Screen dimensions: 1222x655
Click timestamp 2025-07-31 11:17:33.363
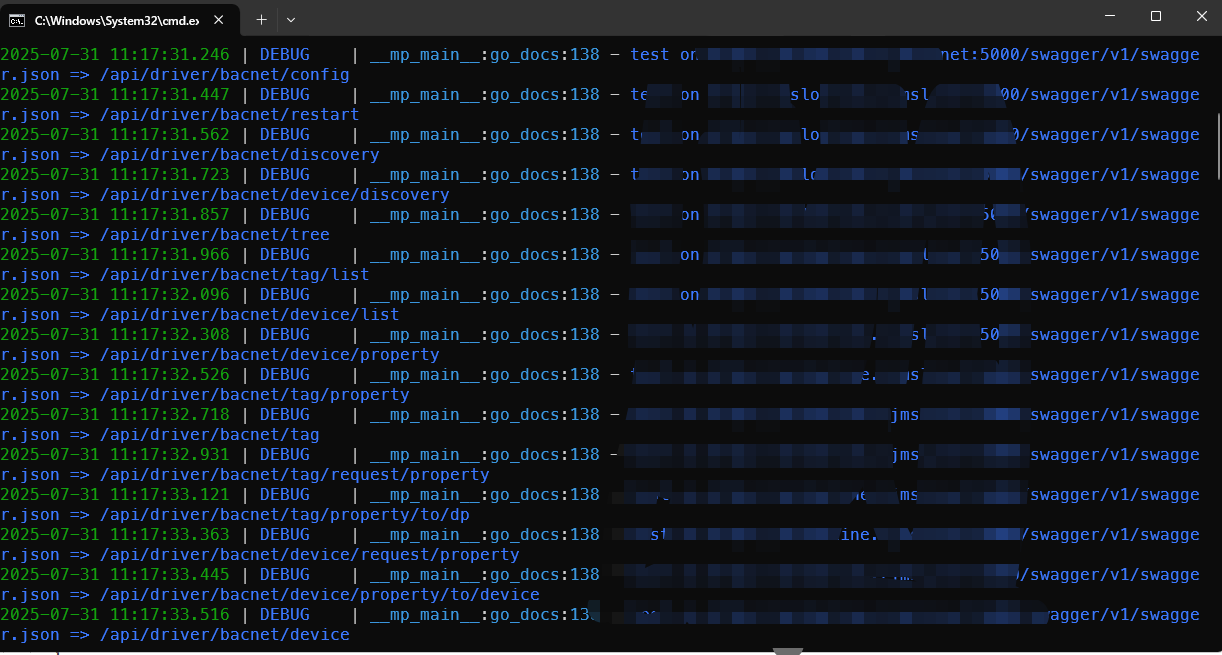[x=115, y=535]
